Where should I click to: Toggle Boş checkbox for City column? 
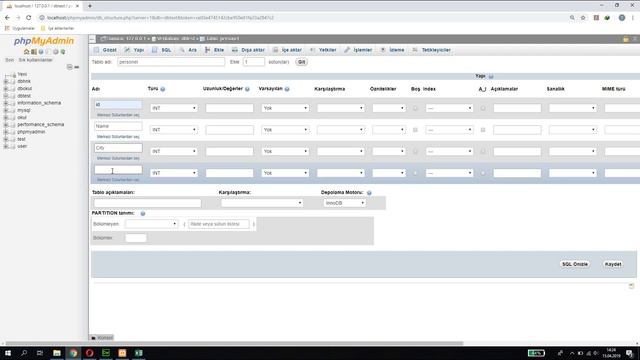[x=415, y=151]
